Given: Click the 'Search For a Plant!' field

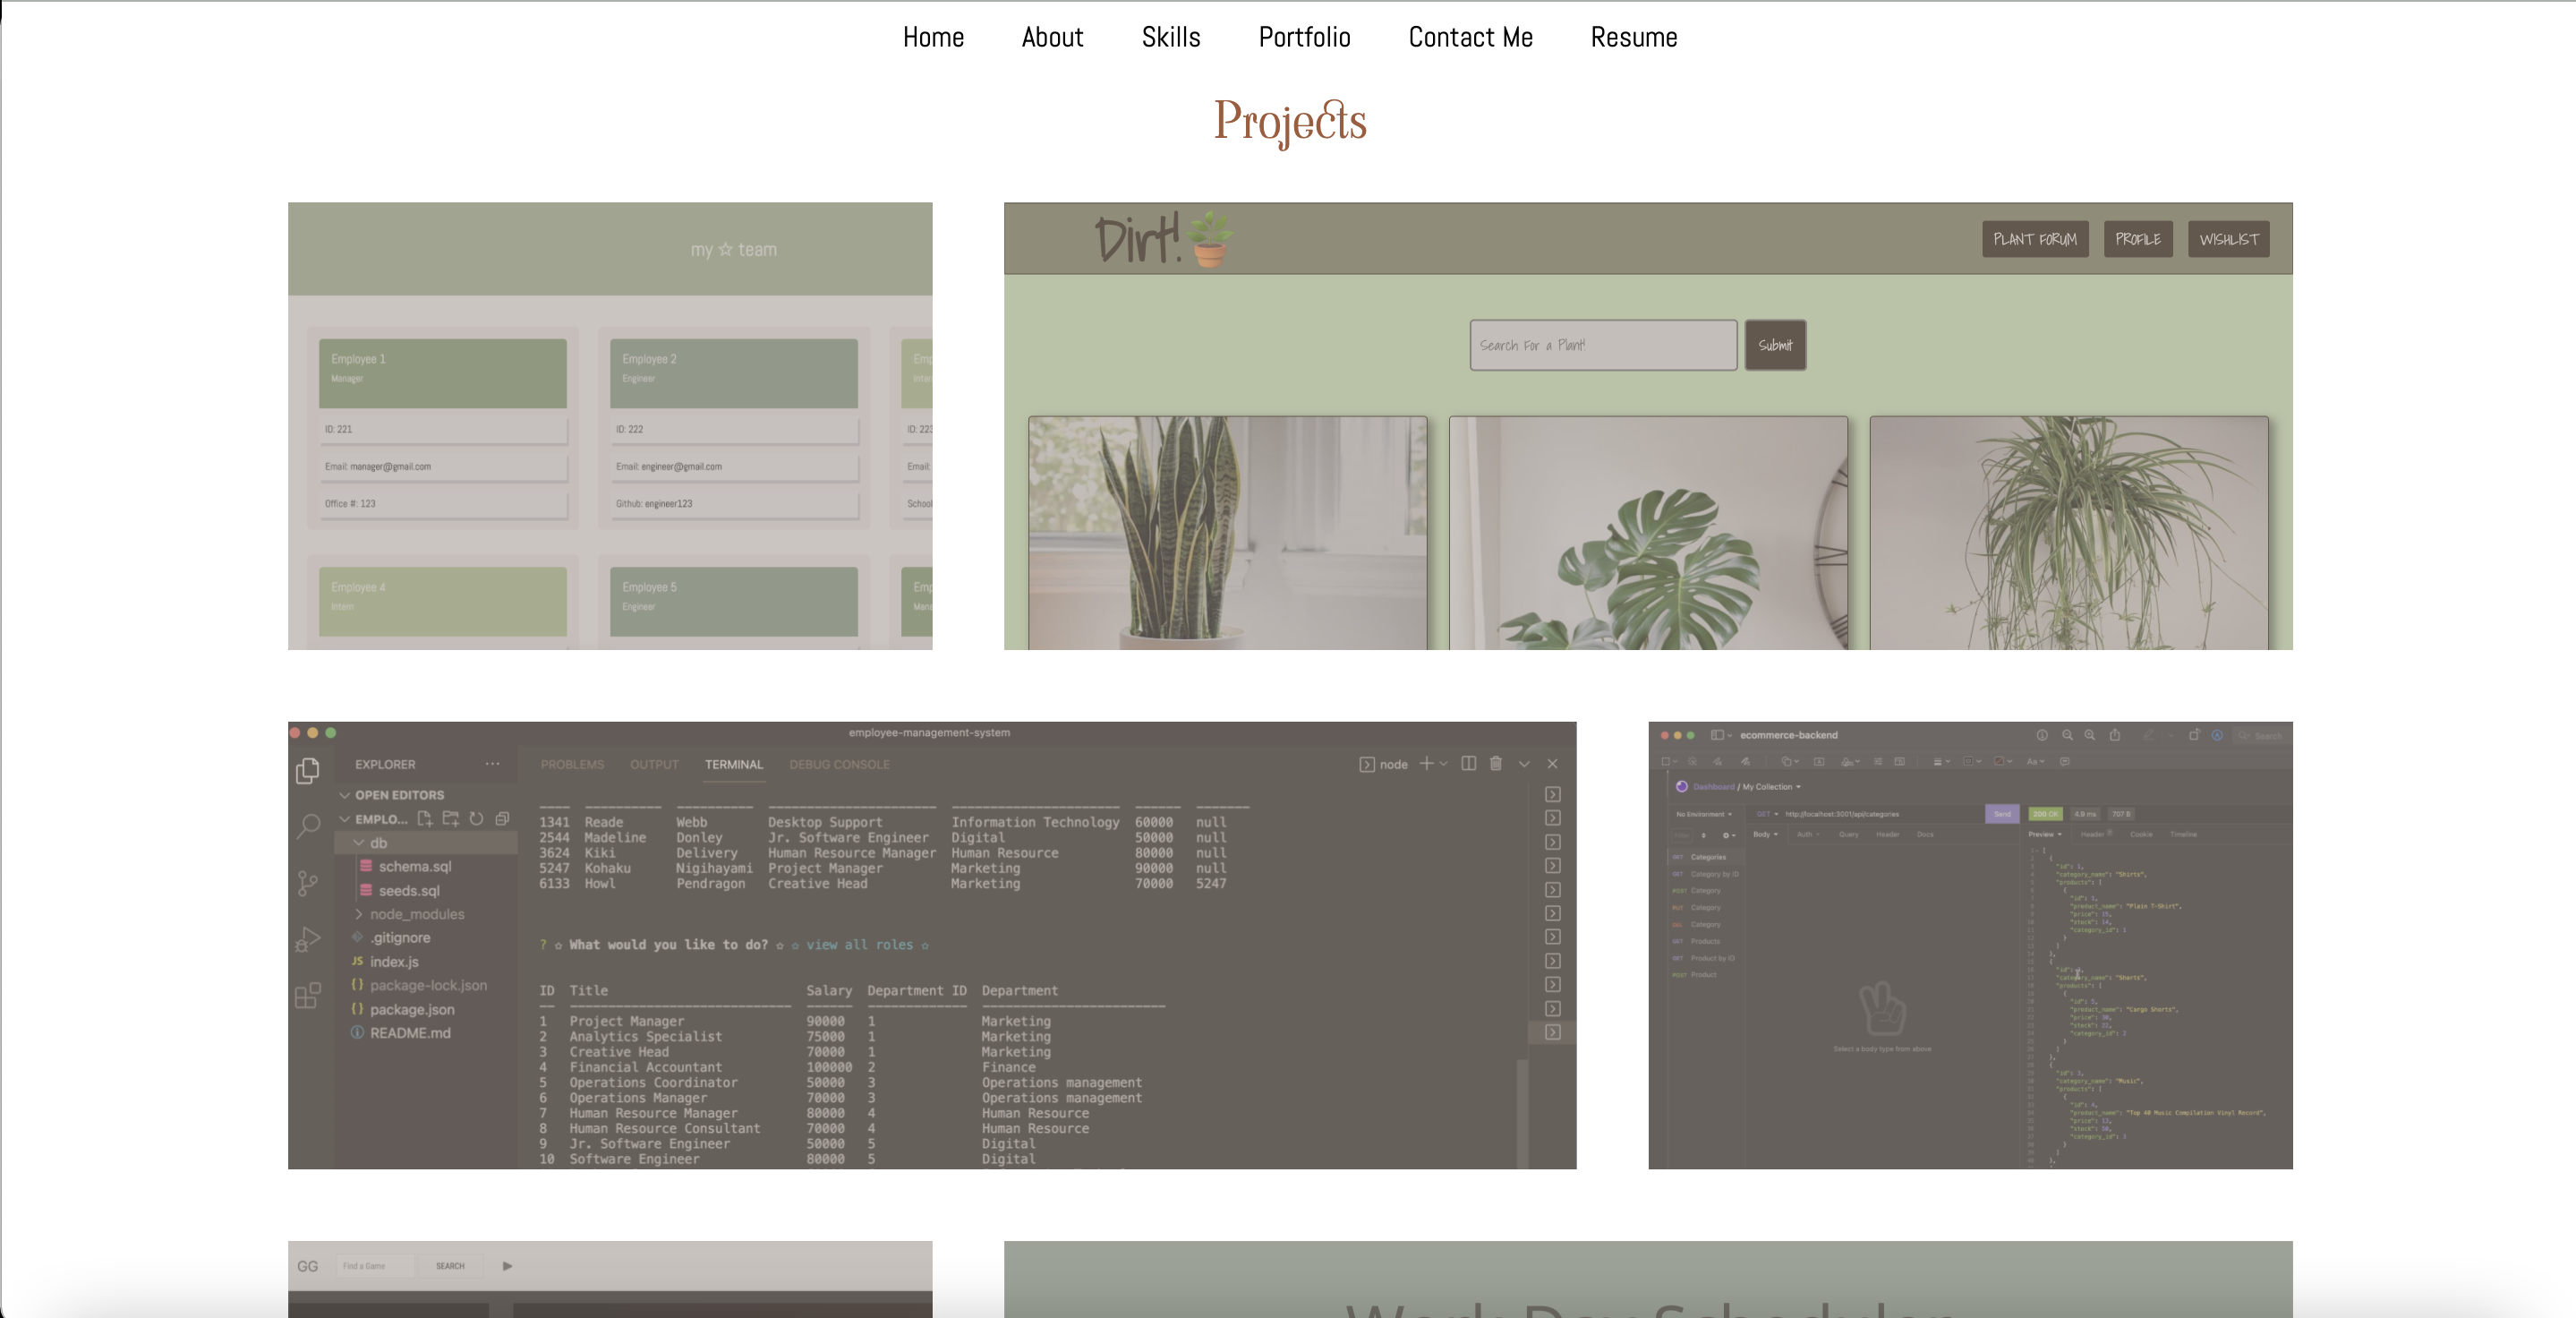Looking at the screenshot, I should (1603, 345).
